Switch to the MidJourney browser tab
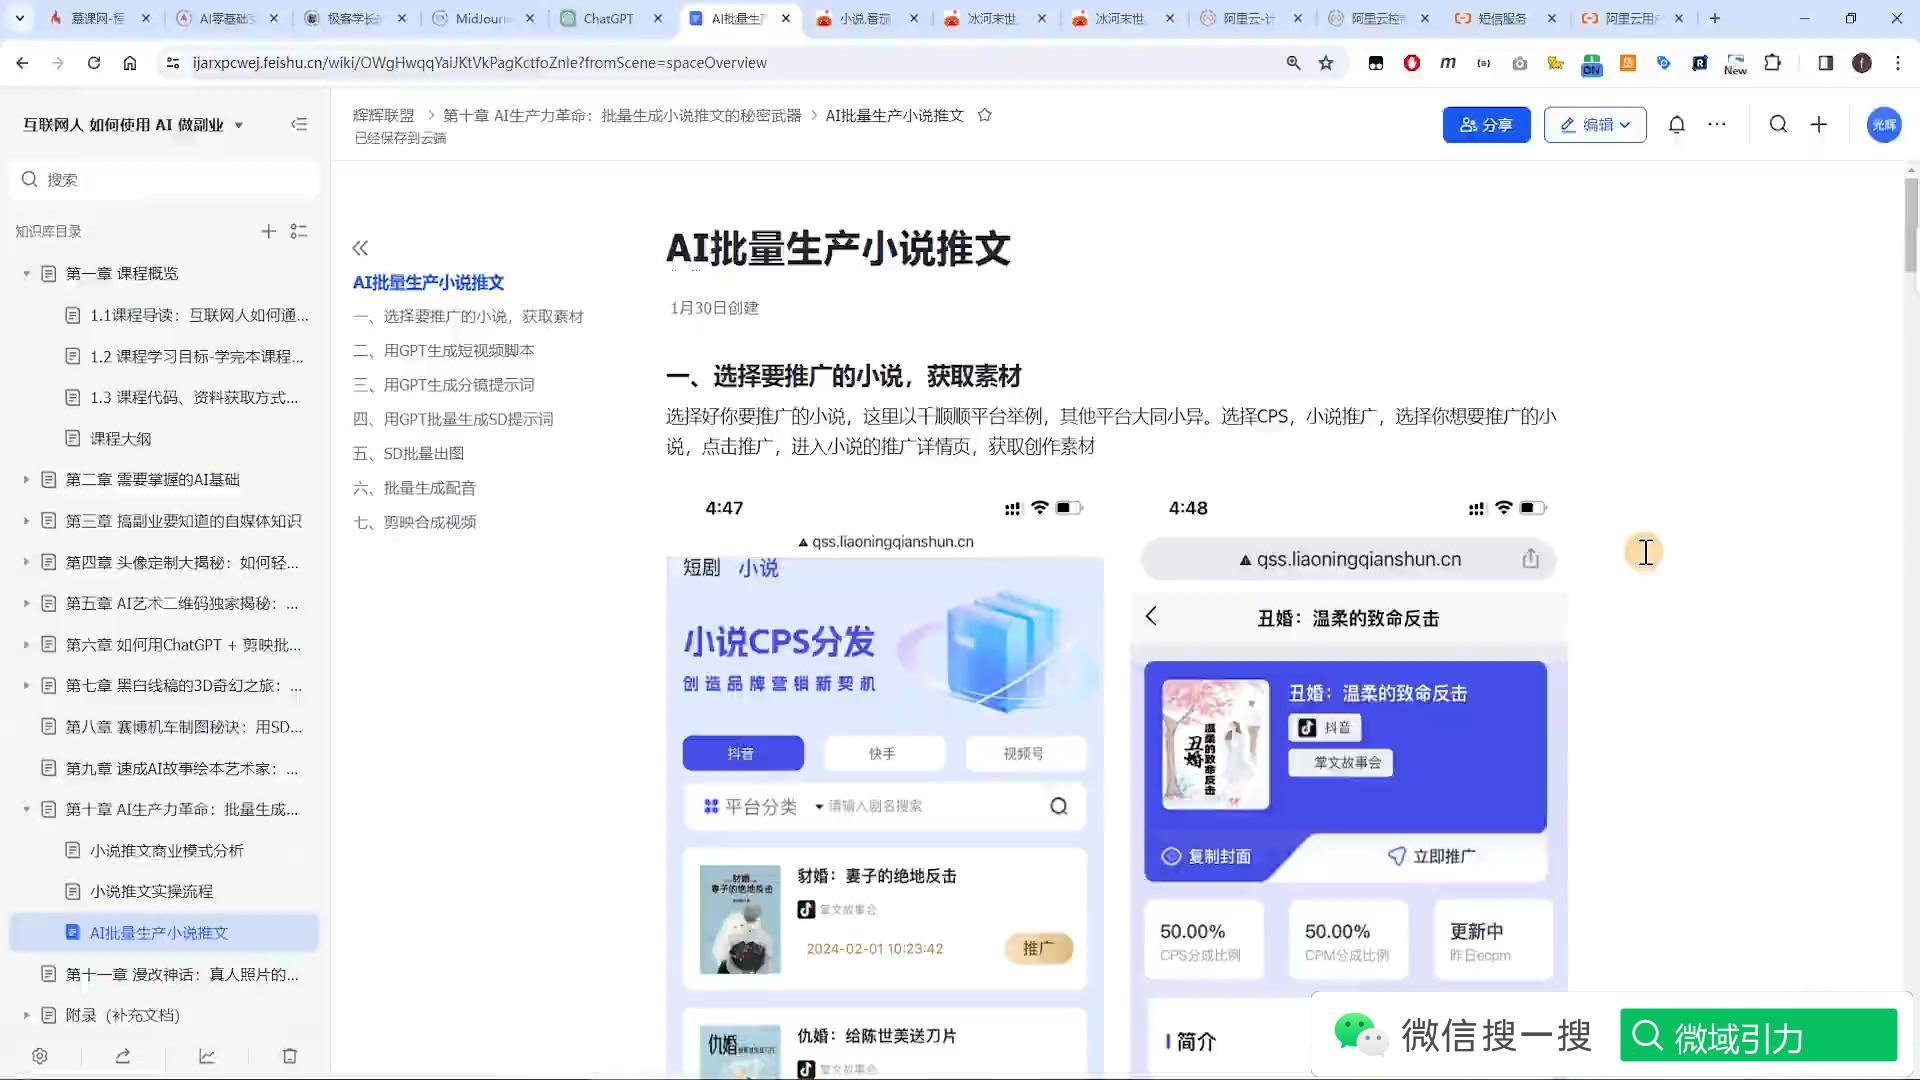Screen dimensions: 1920x1080 coord(482,18)
